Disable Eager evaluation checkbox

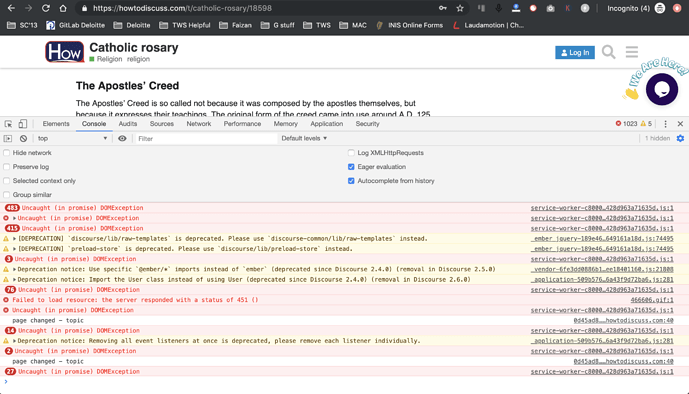tap(351, 167)
